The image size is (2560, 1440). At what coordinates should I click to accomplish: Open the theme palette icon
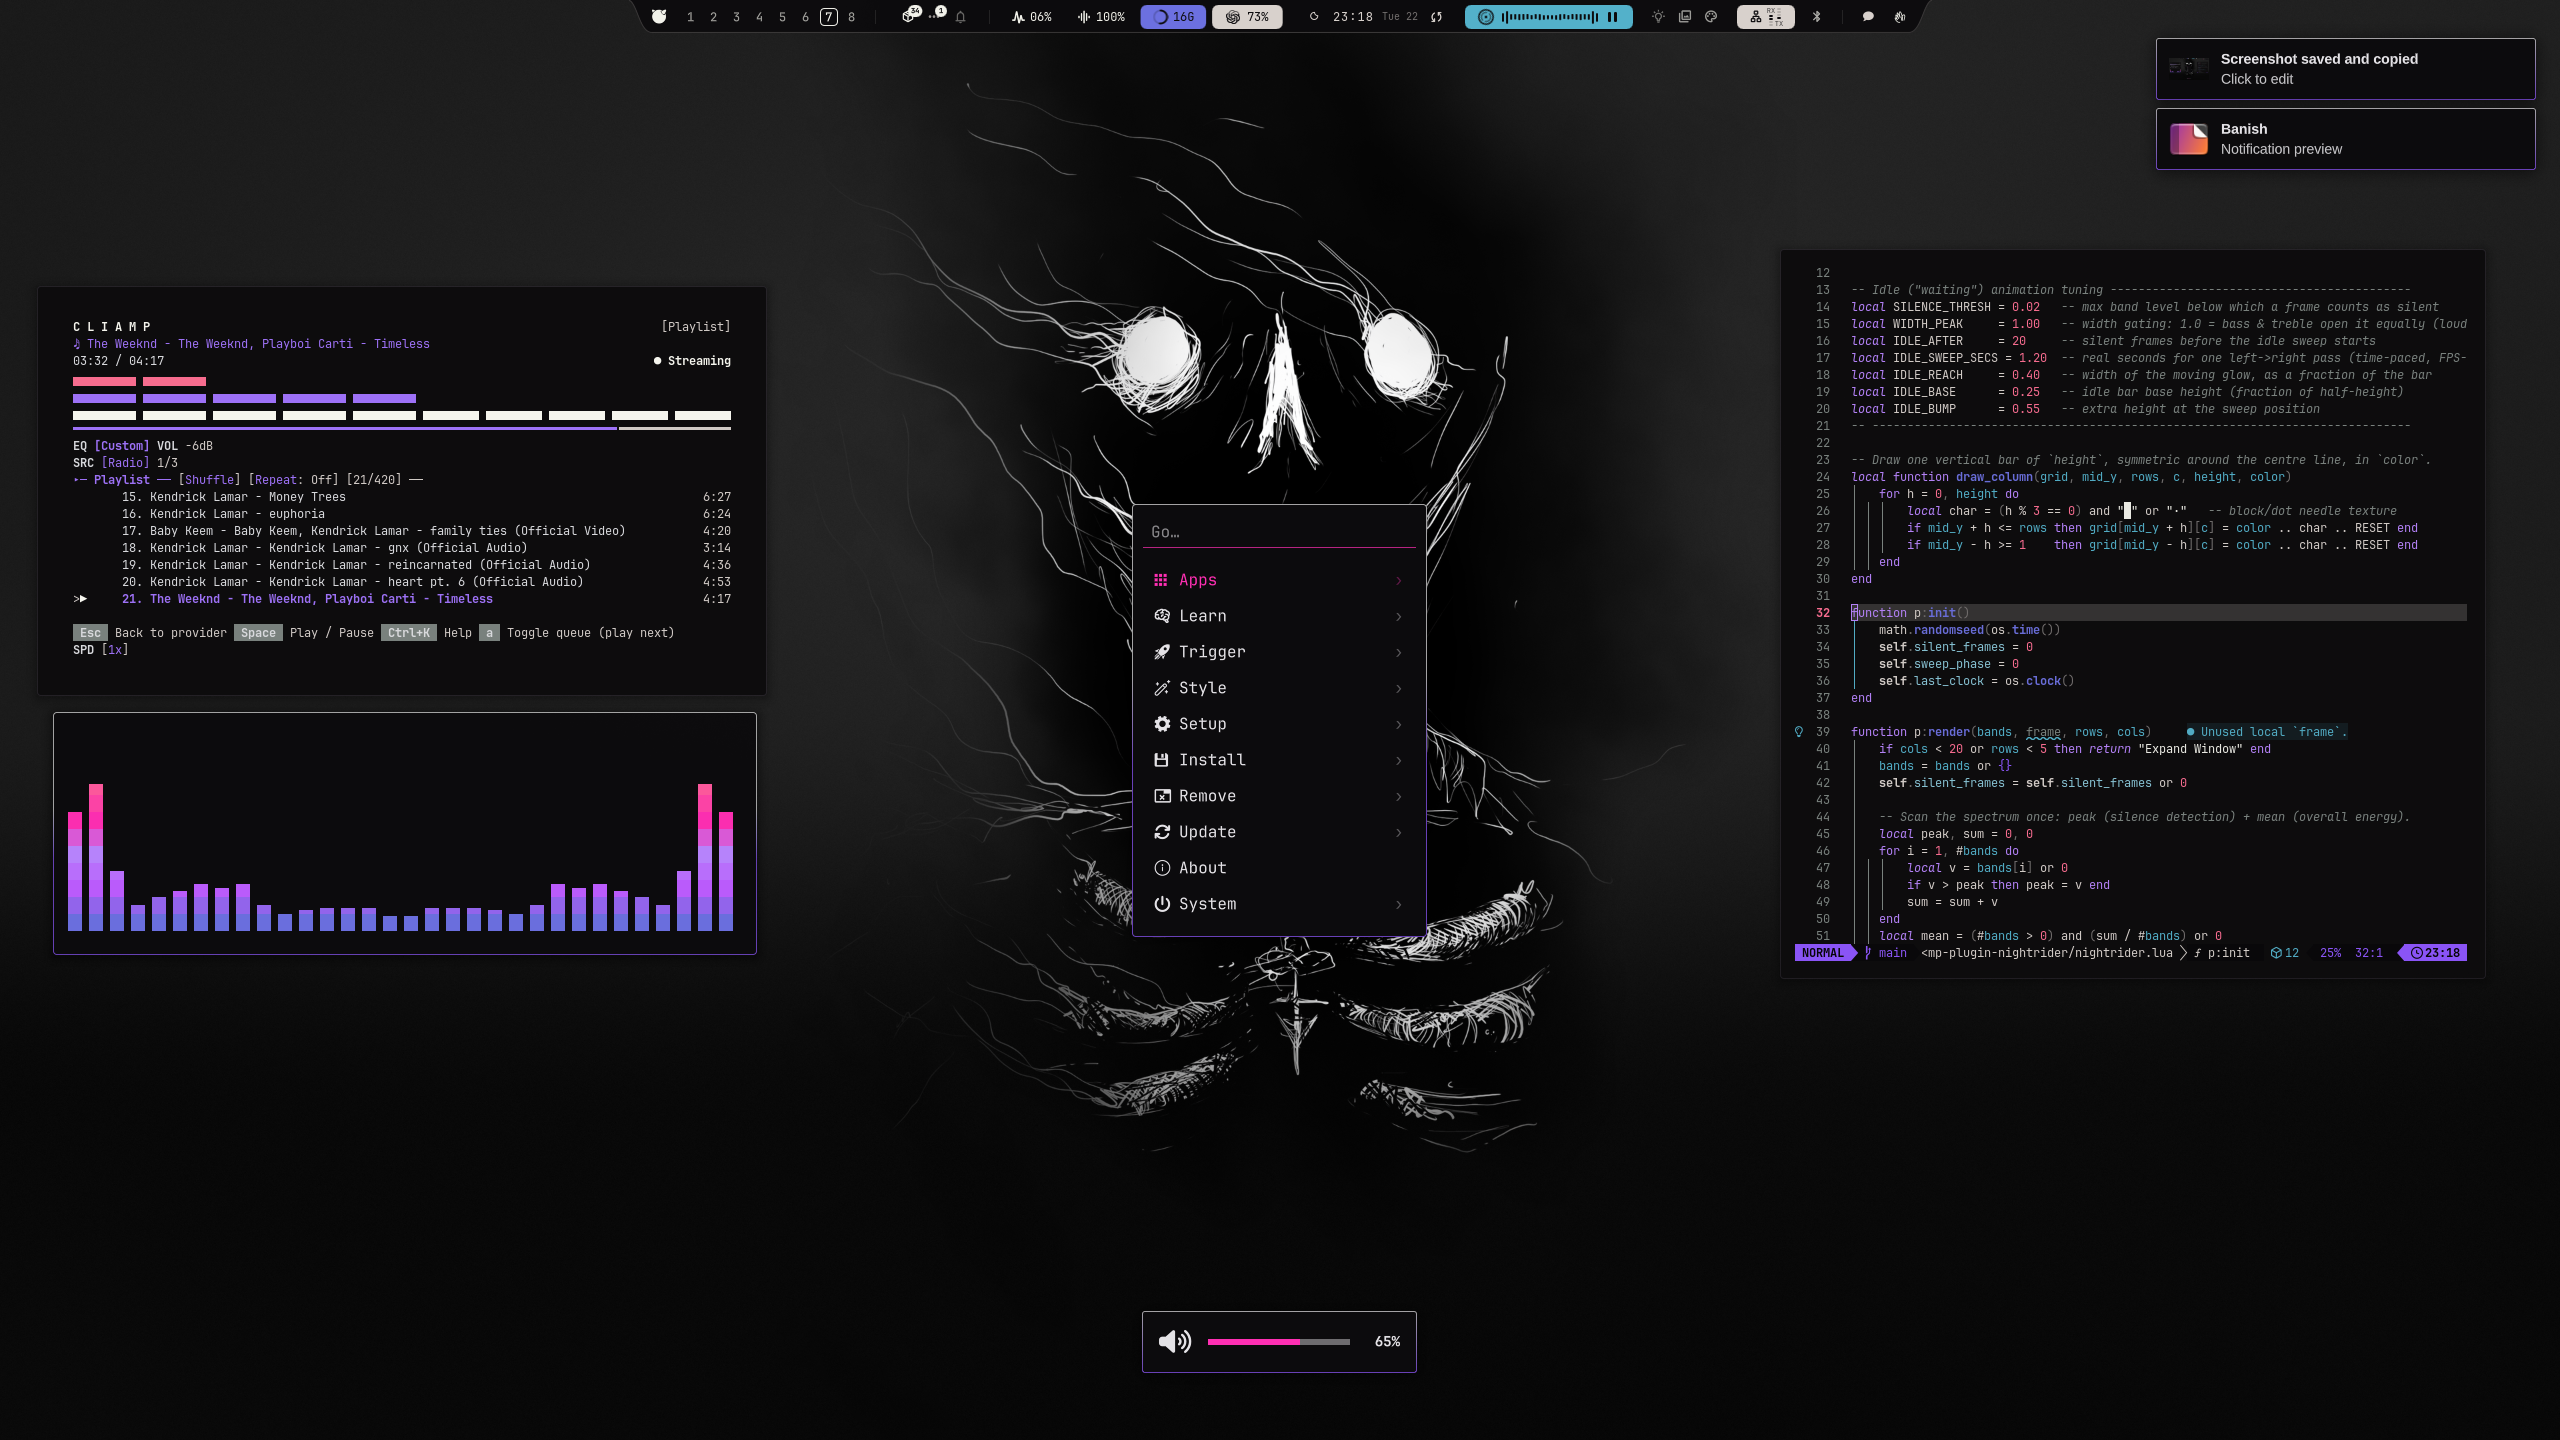[1711, 17]
